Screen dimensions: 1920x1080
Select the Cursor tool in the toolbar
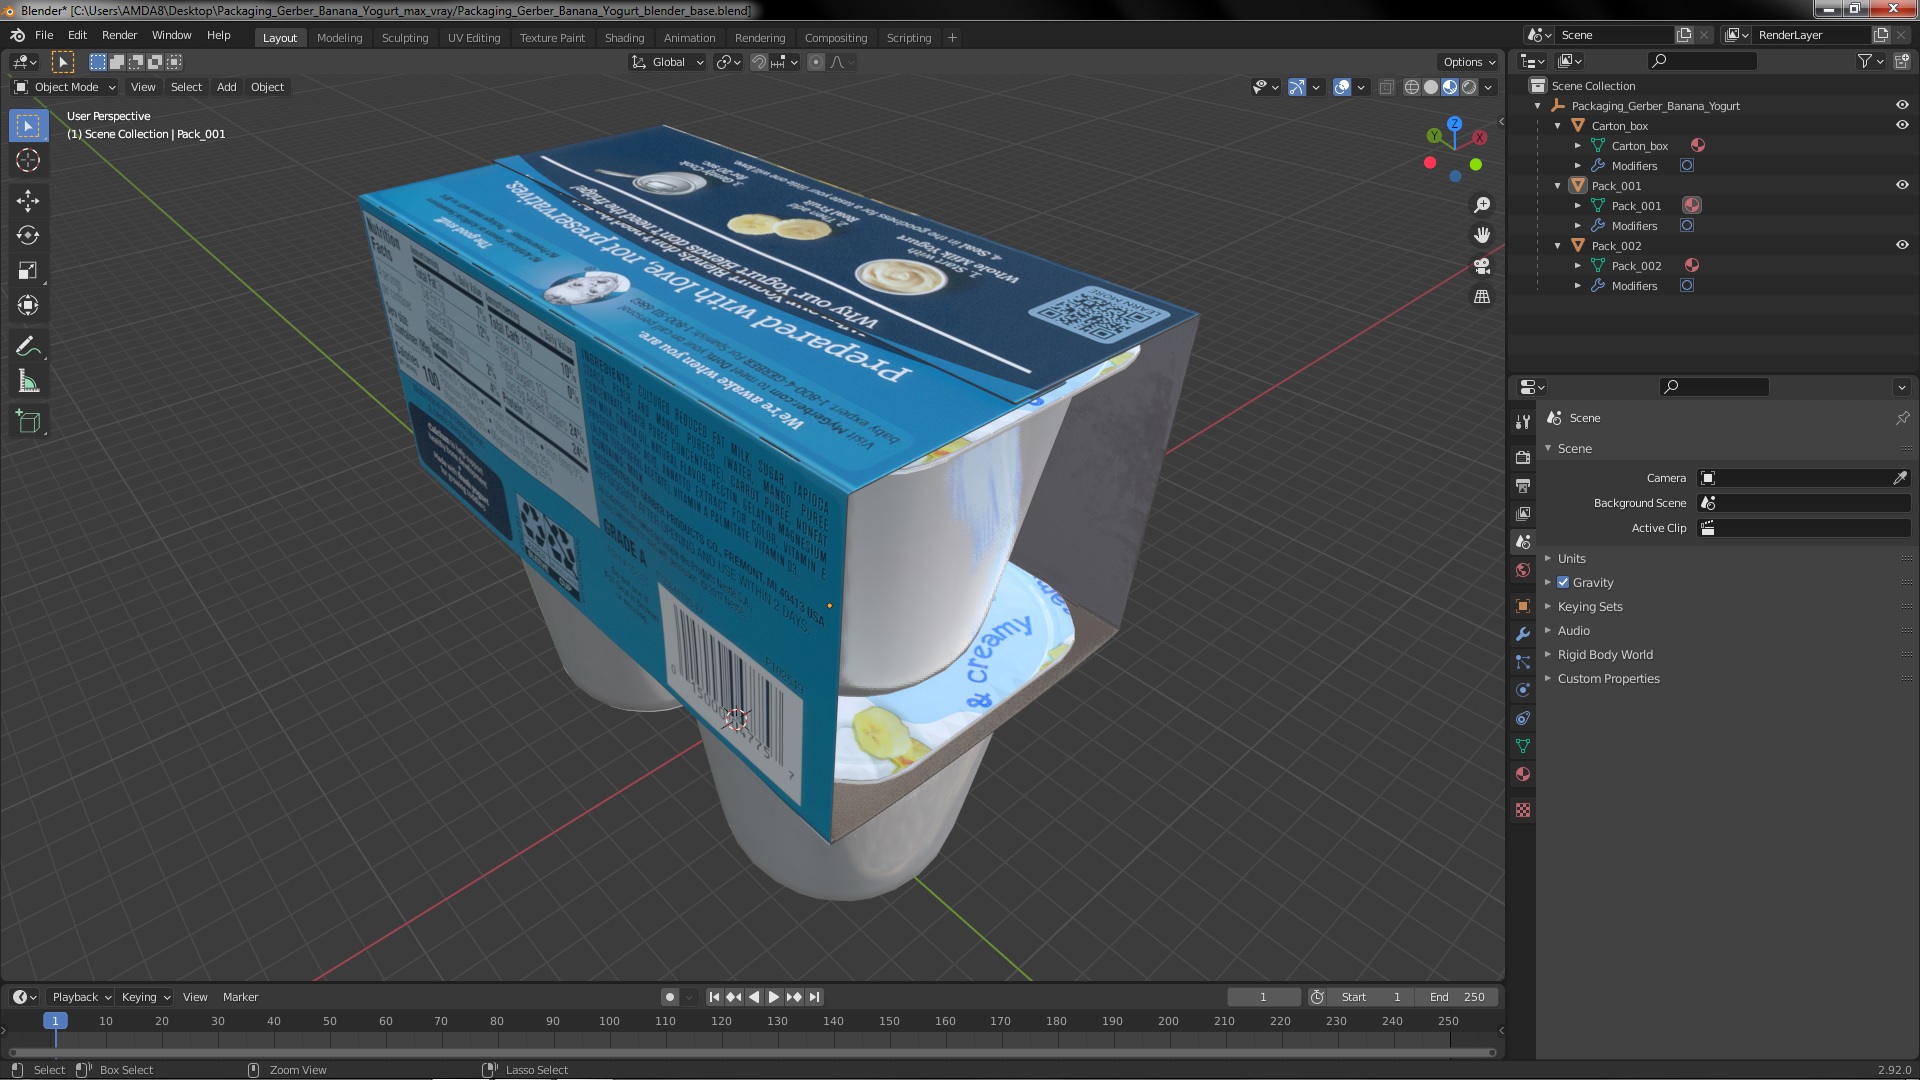coord(28,160)
